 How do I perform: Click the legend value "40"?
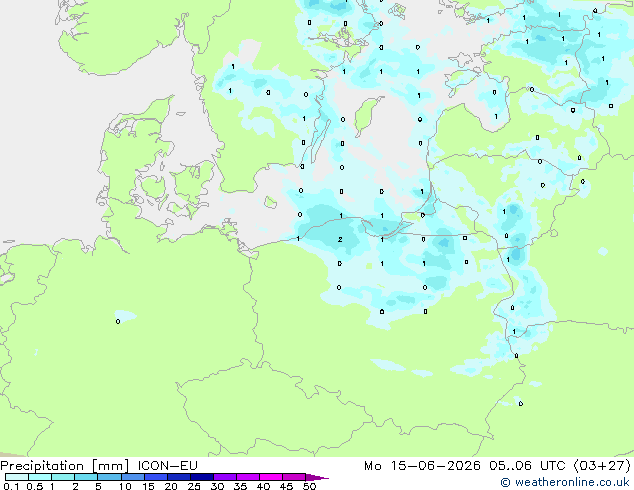click(263, 486)
